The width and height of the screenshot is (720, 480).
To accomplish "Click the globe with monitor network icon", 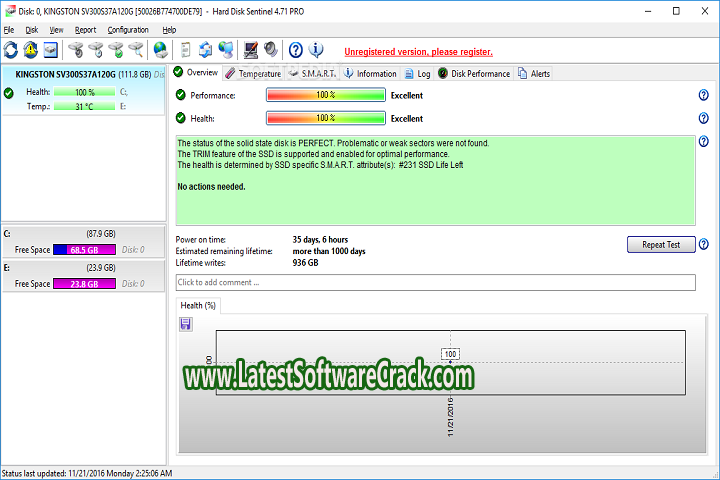I will [x=225, y=50].
